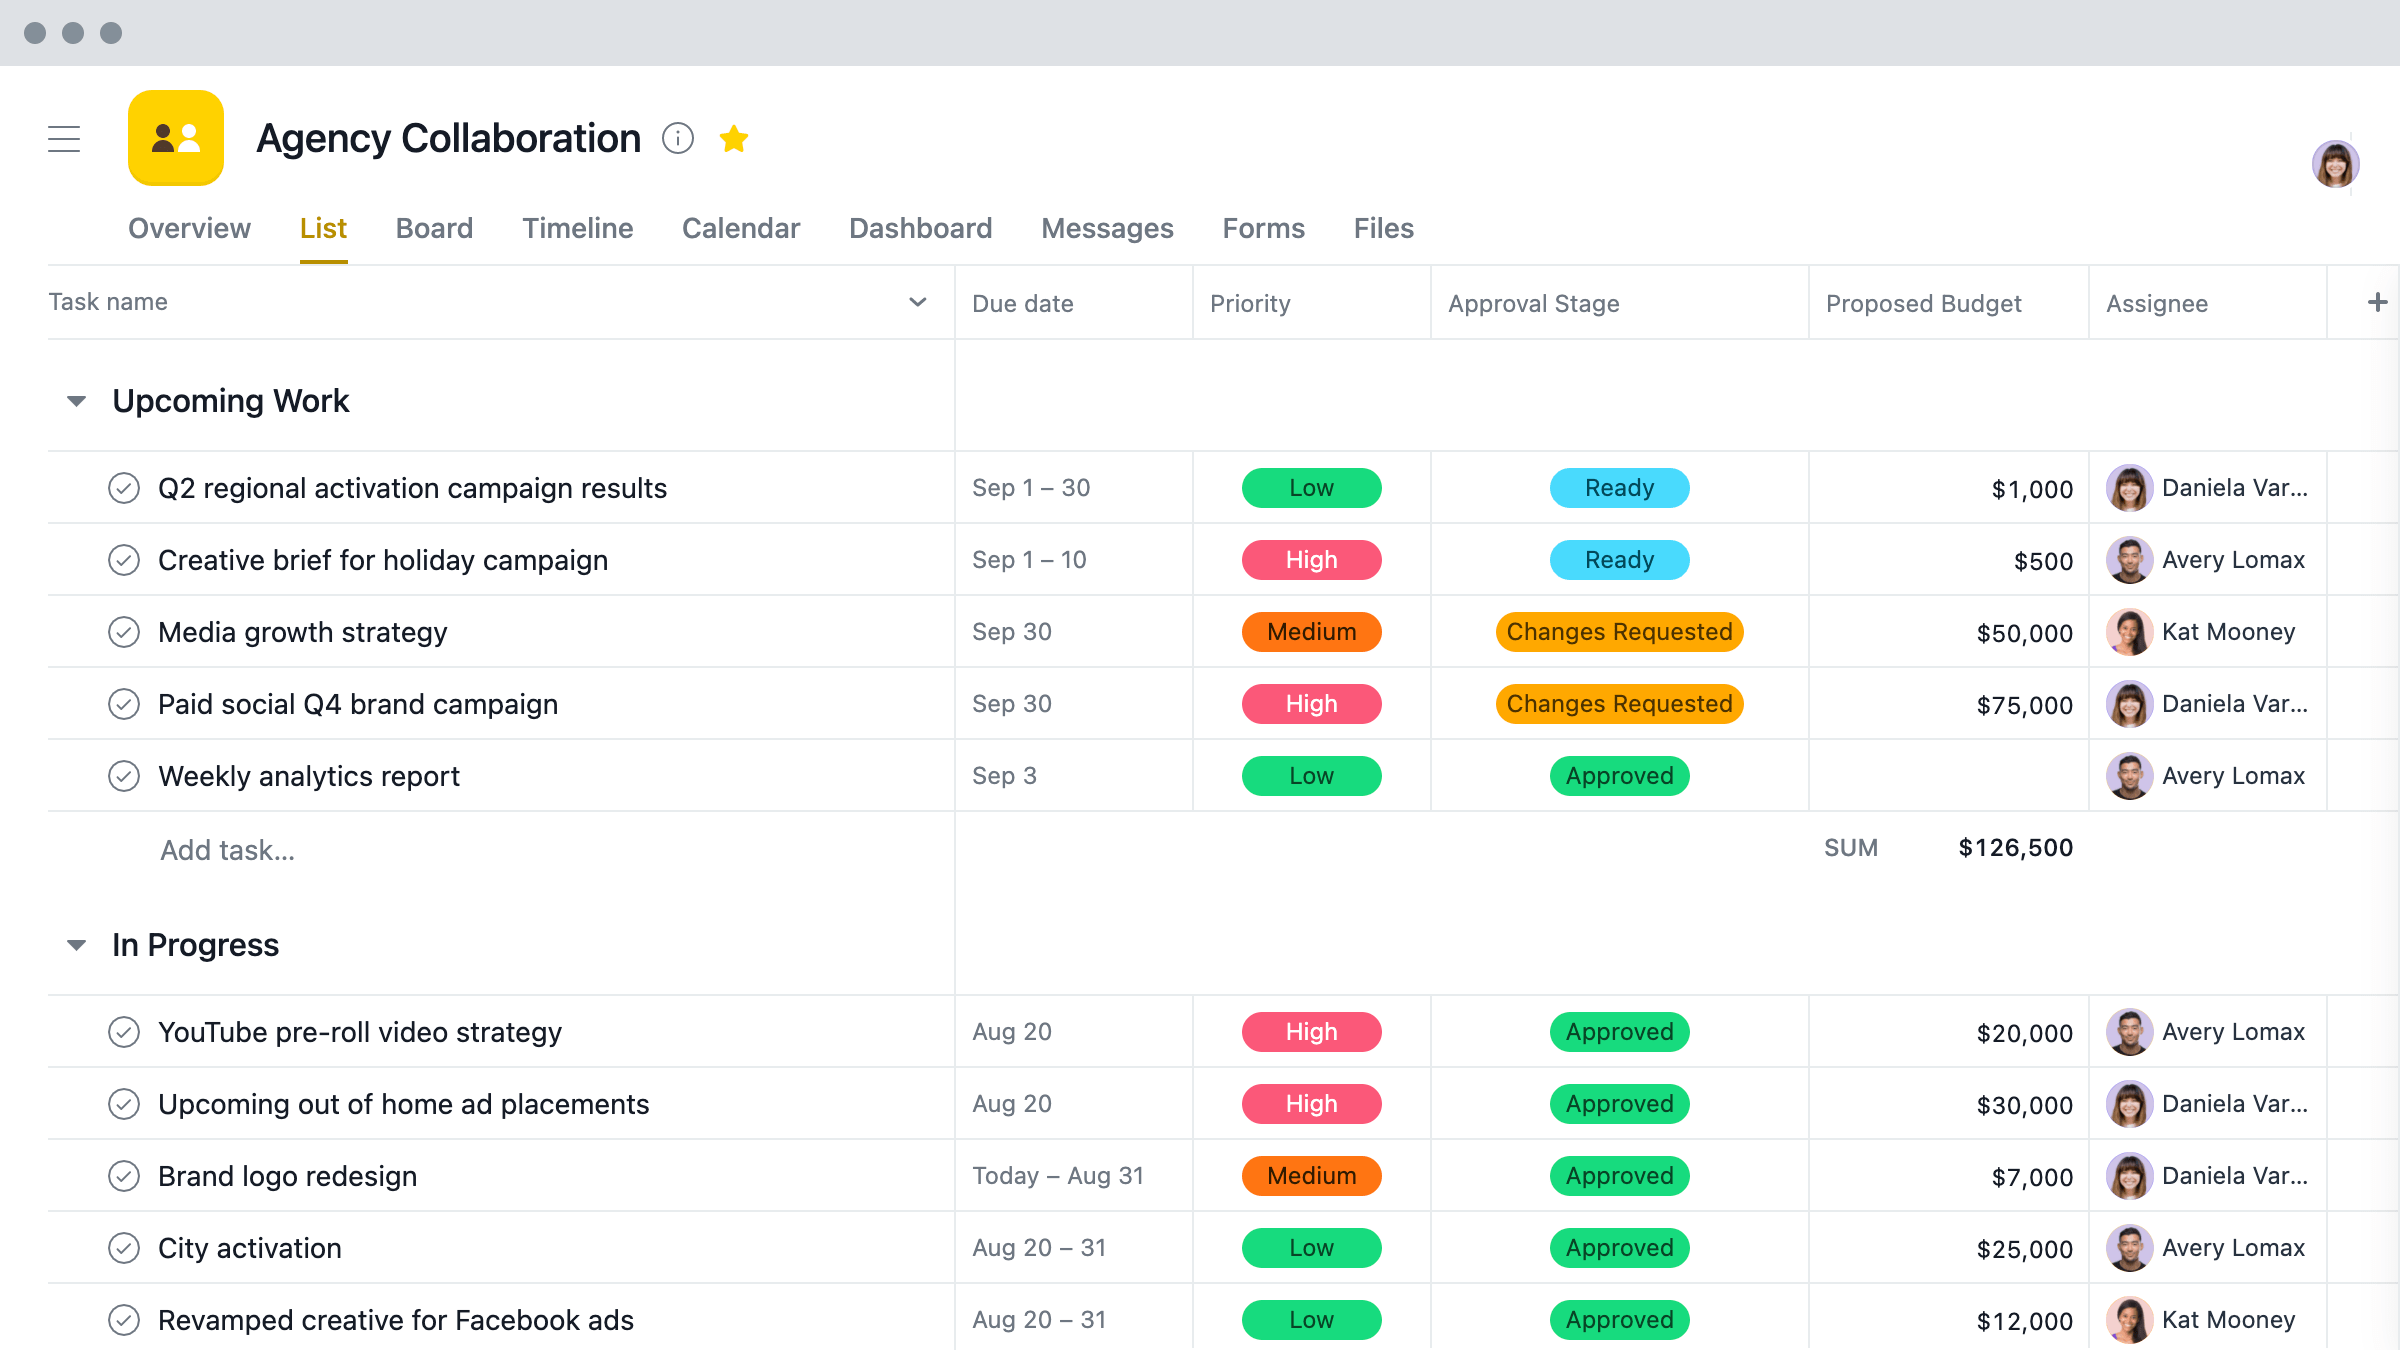This screenshot has width=2400, height=1350.
Task: Click the In Progress collapse arrow
Action: 76,945
